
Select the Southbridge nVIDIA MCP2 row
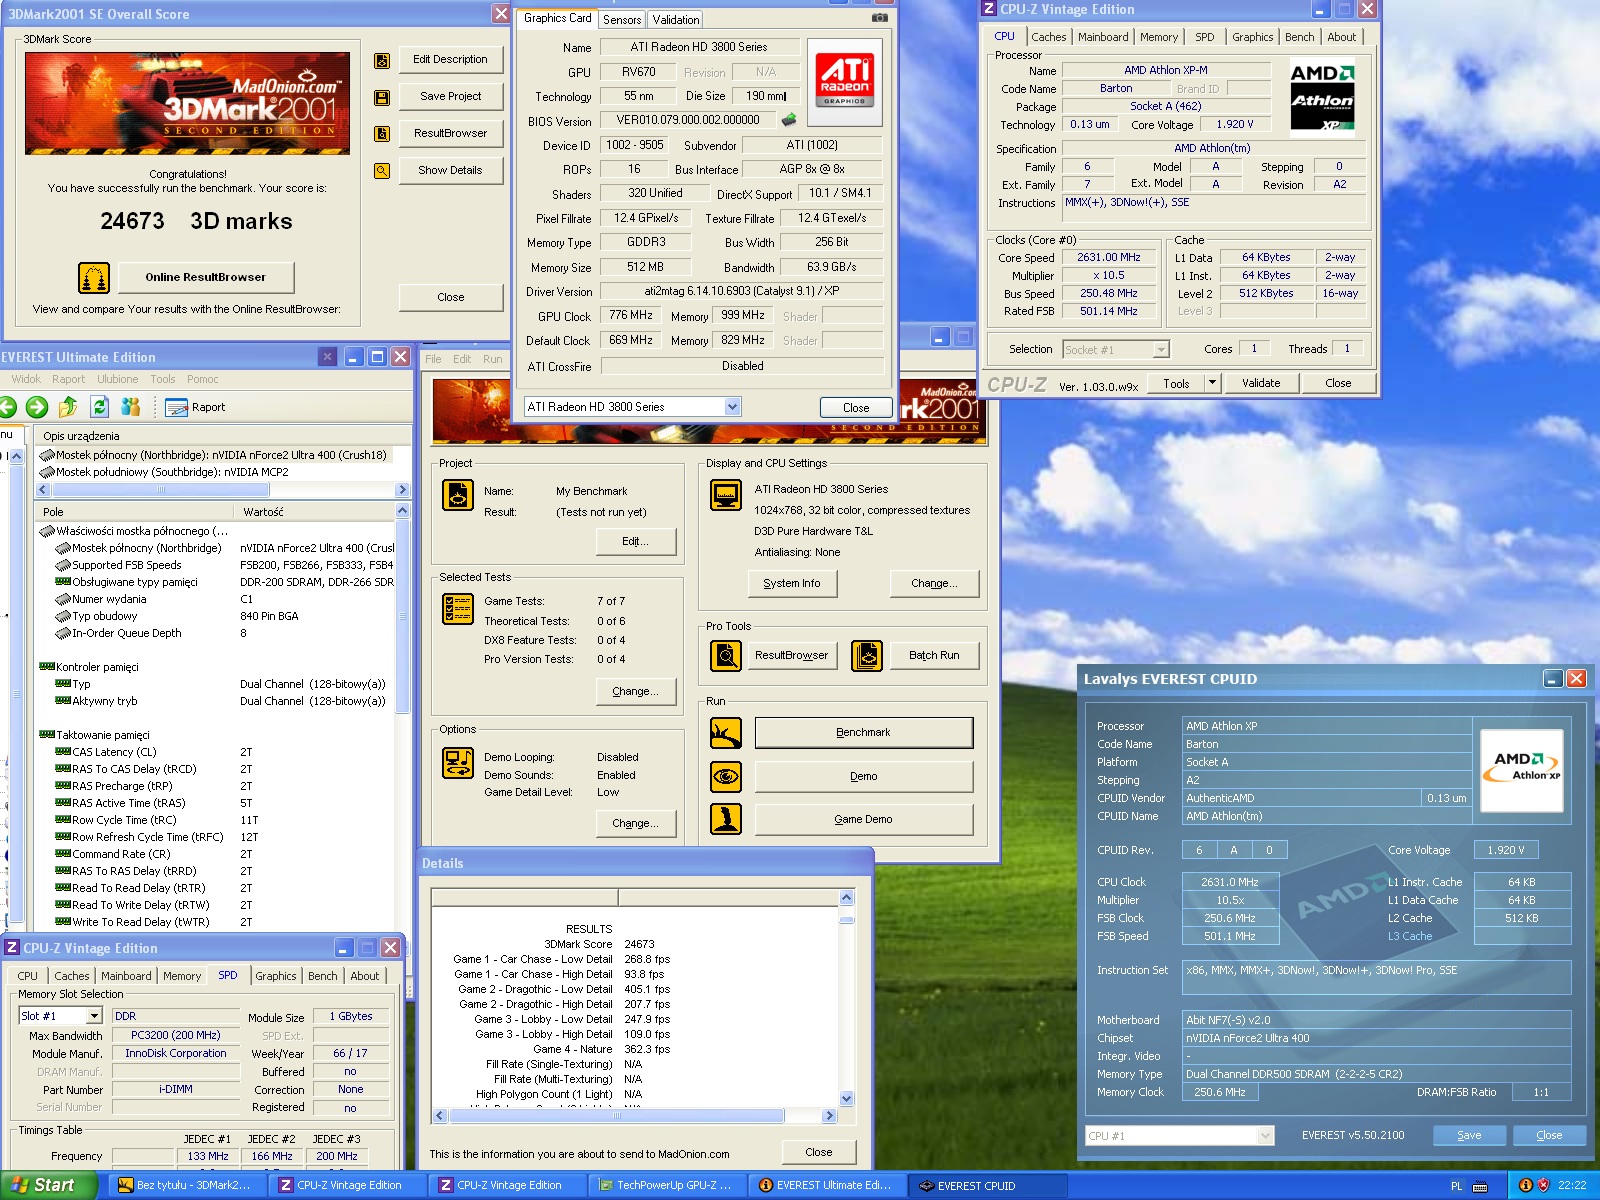pos(172,472)
